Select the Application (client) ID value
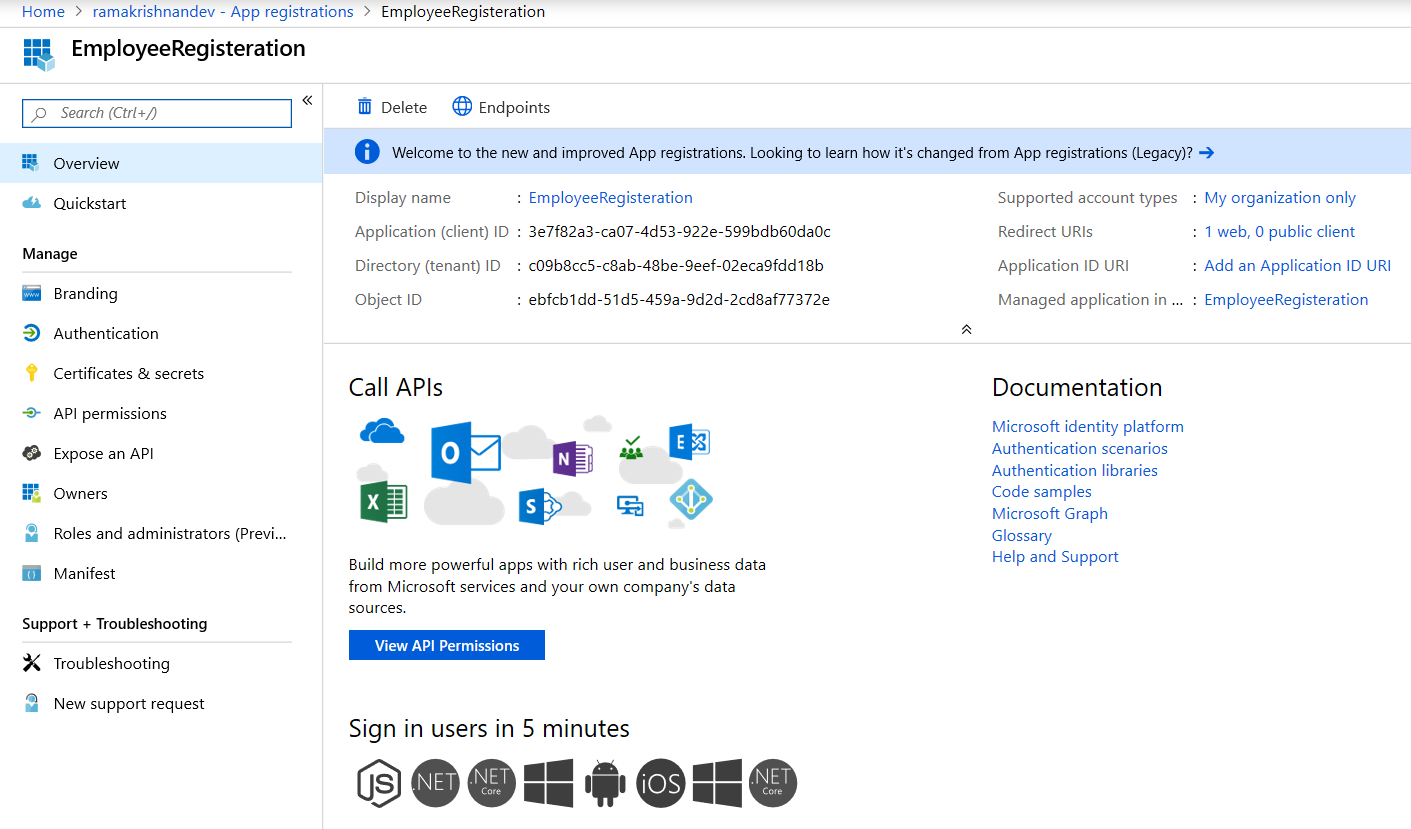 click(x=679, y=232)
